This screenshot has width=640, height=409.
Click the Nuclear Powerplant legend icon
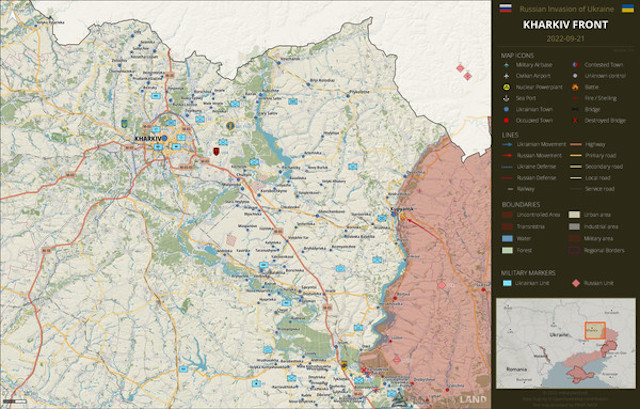coord(508,87)
